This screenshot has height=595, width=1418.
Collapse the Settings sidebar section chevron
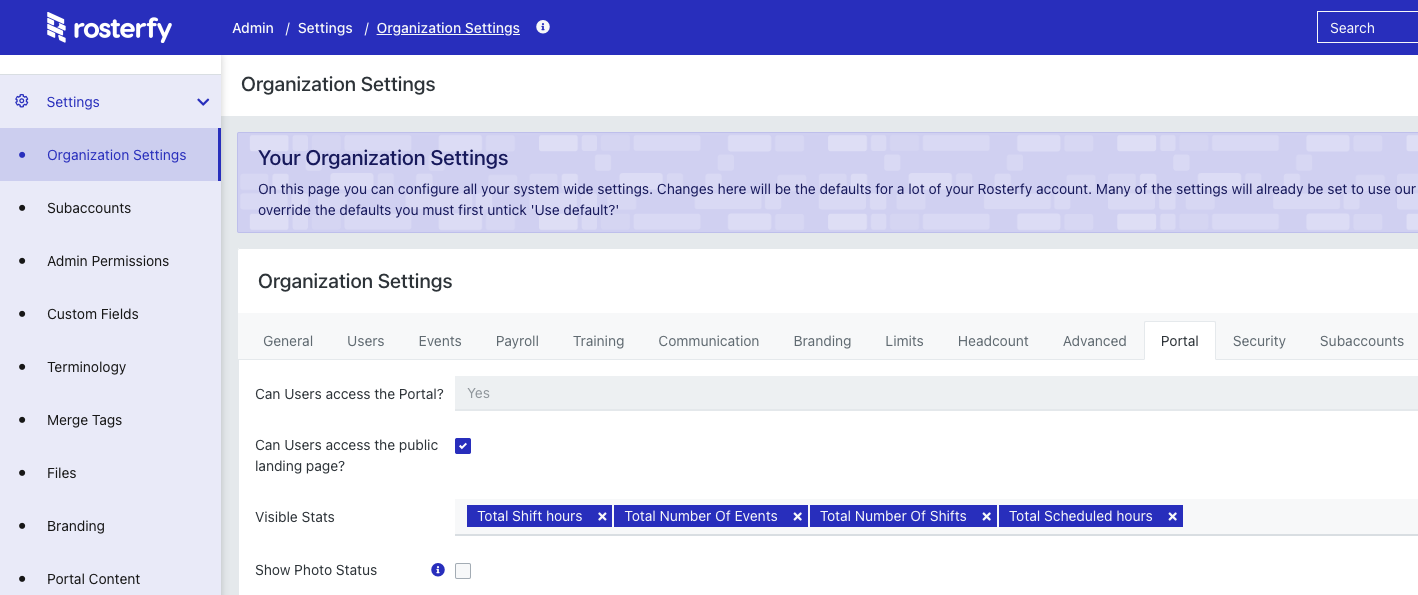tap(203, 102)
